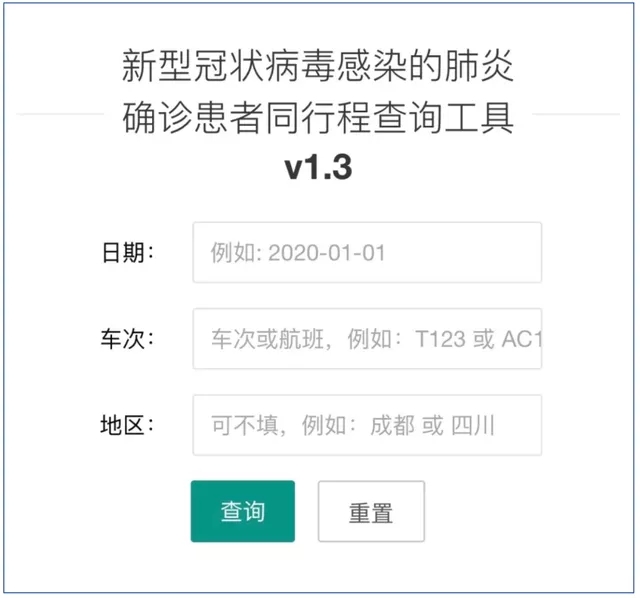Click placeholder mentioning T123 或 AC1

tap(376, 339)
